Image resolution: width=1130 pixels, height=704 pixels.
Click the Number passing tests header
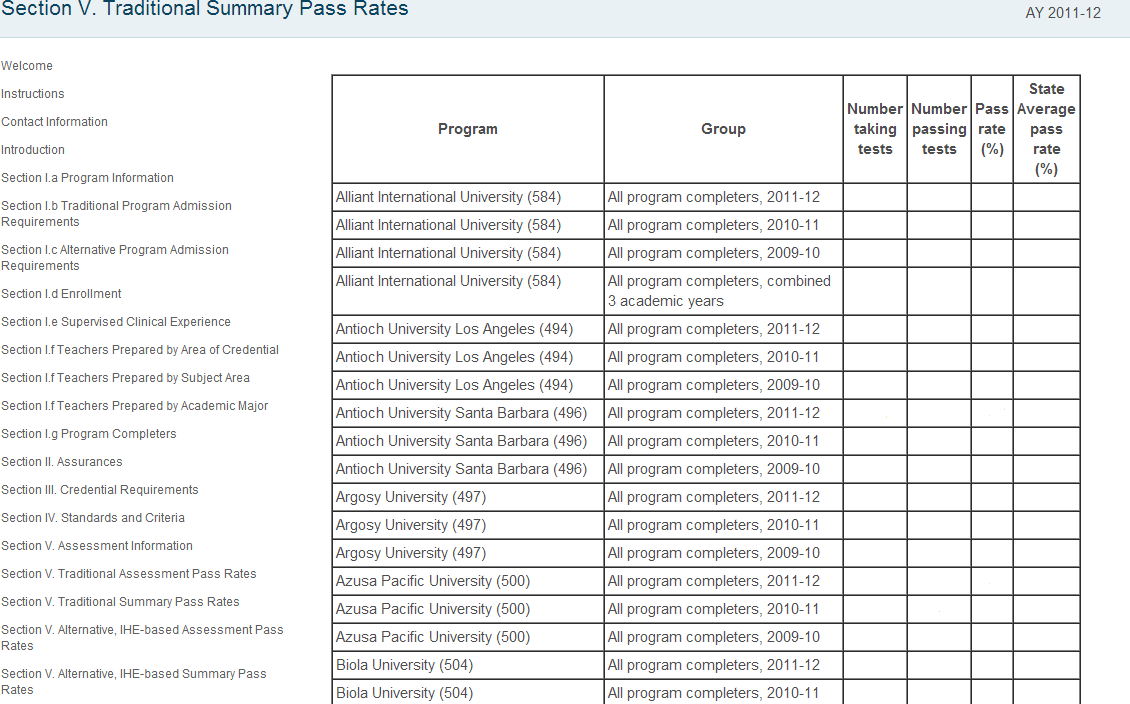pos(939,129)
